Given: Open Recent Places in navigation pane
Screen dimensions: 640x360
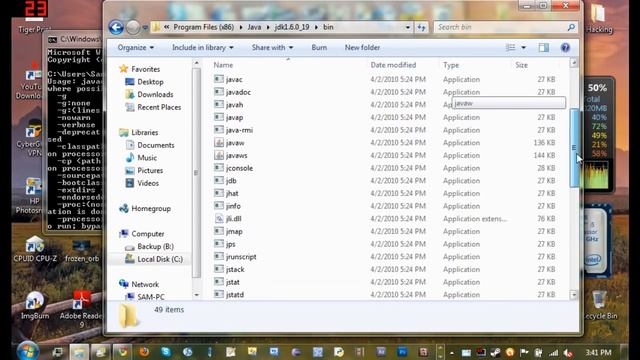Looking at the screenshot, I should click(x=159, y=107).
